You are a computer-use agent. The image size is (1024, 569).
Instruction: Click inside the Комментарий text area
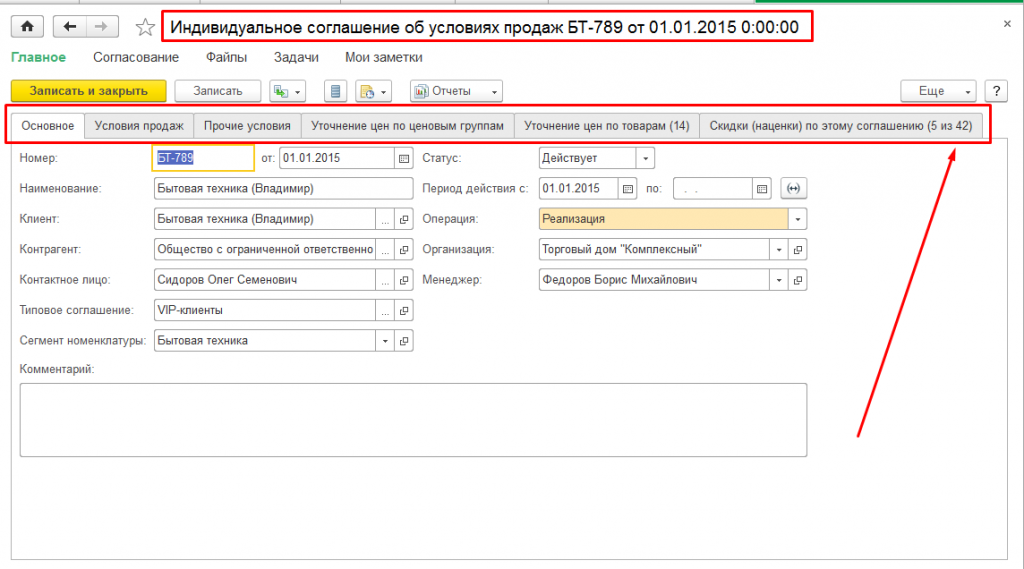[x=412, y=420]
